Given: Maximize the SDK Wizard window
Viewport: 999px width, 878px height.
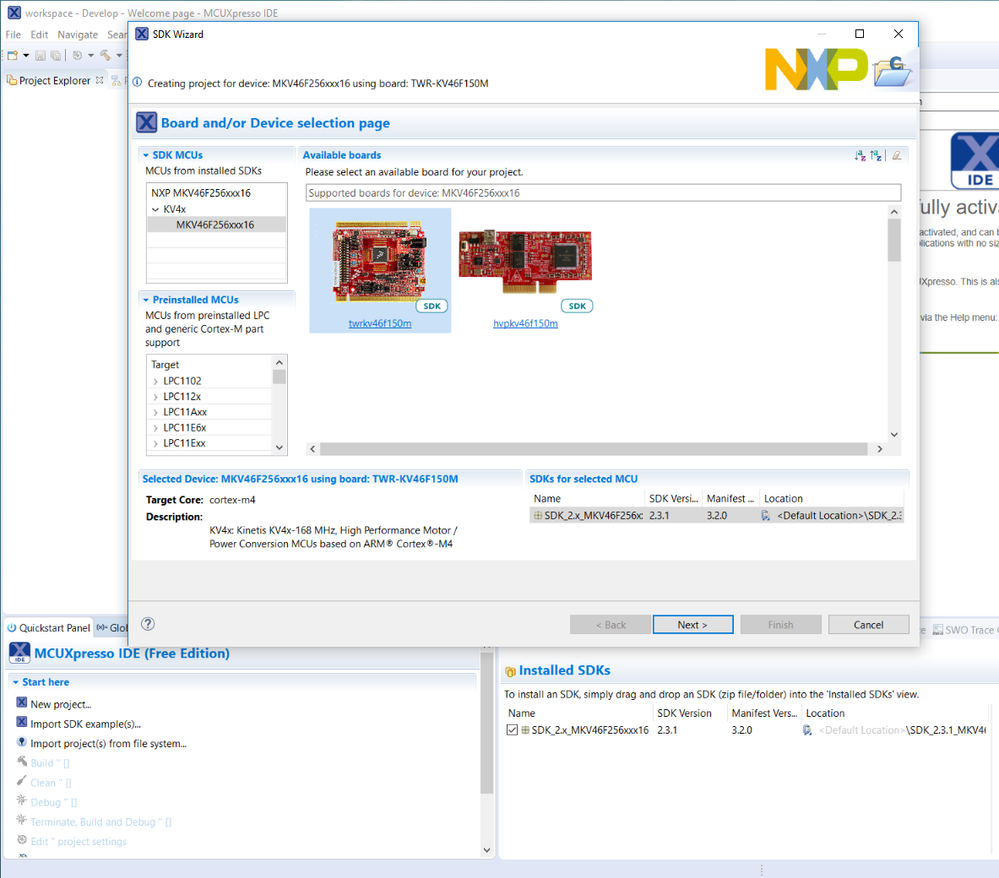Looking at the screenshot, I should [x=859, y=34].
